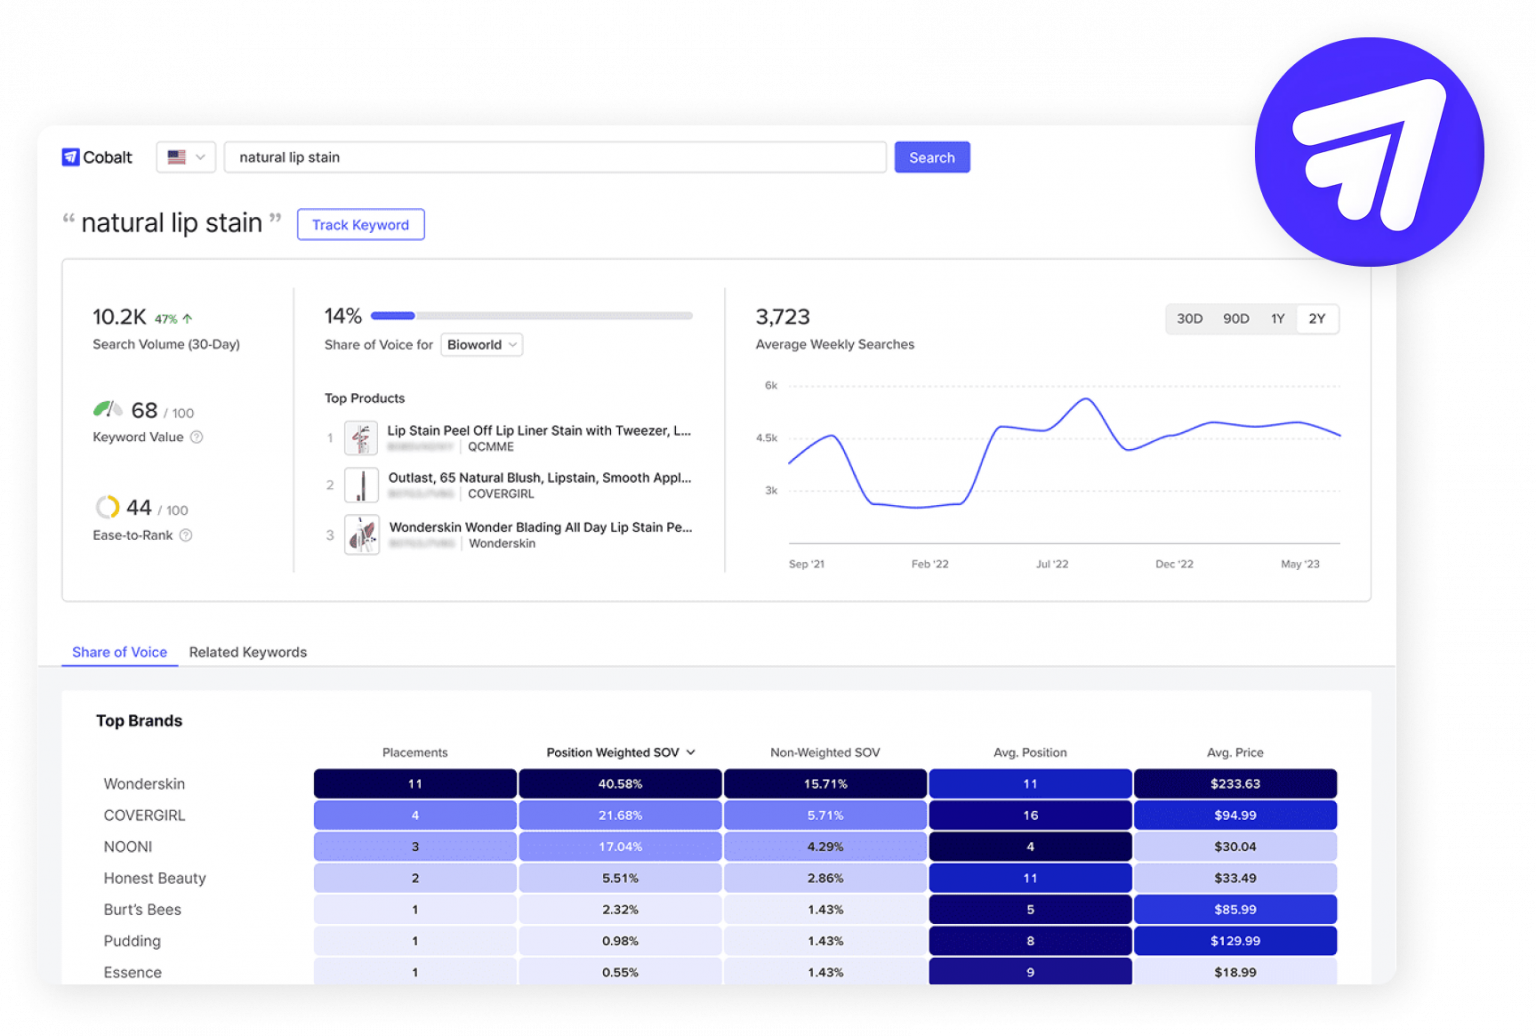Select the NOONI brand row label

click(128, 847)
